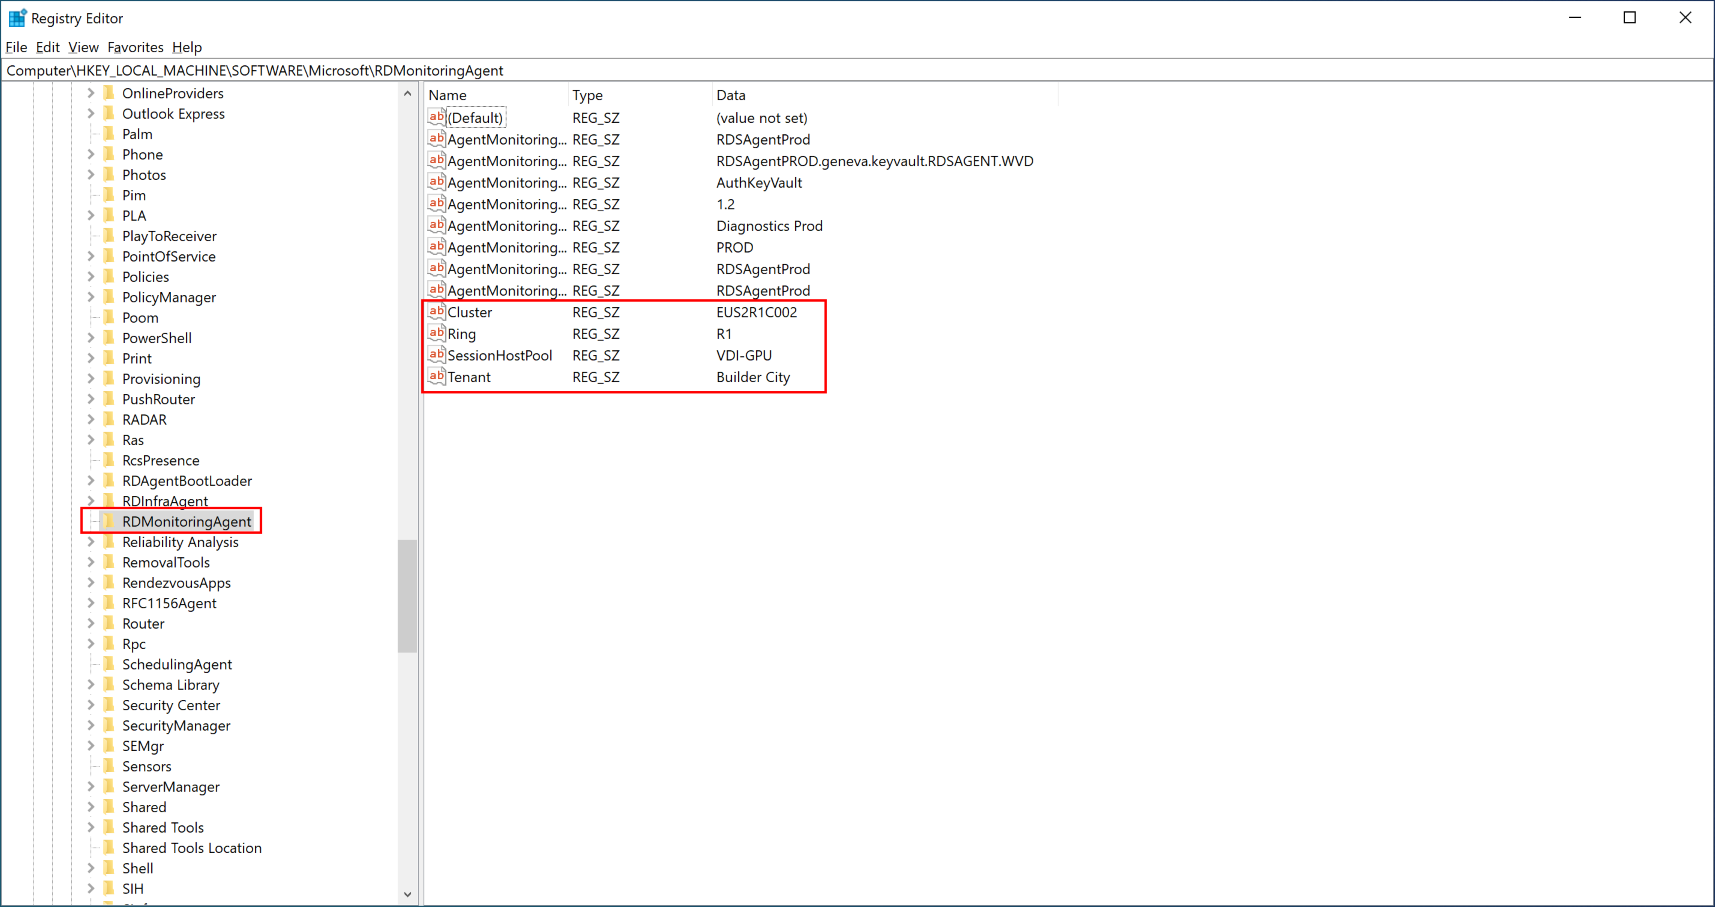Expand the PolicyManager key
Screen dimensions: 1715x907
(91, 297)
